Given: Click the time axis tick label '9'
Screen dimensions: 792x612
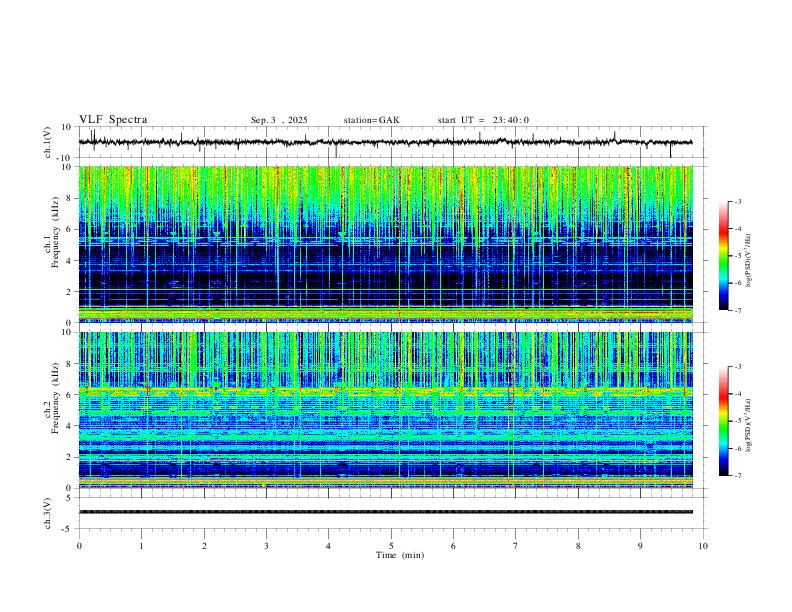Looking at the screenshot, I should point(640,546).
